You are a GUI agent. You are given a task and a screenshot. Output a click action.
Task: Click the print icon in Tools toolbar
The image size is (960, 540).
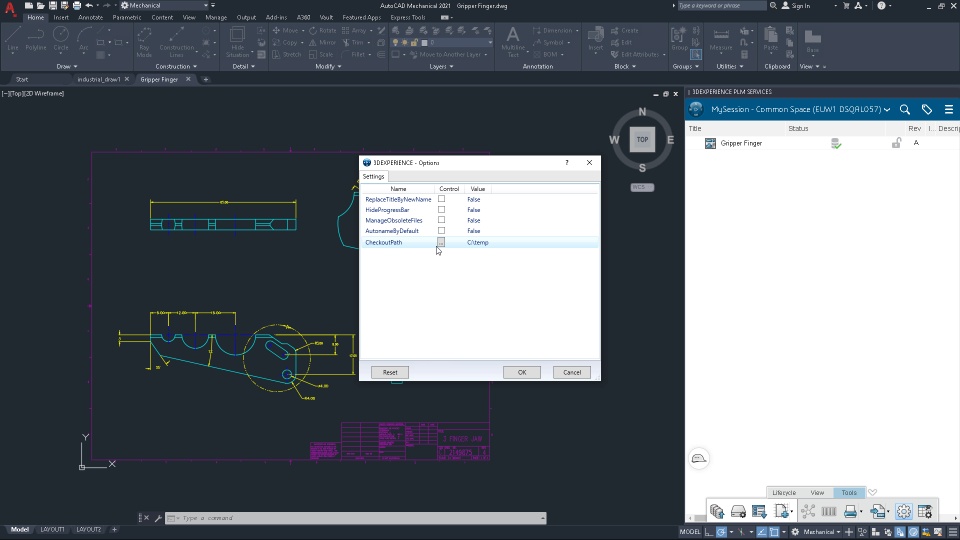(851, 511)
